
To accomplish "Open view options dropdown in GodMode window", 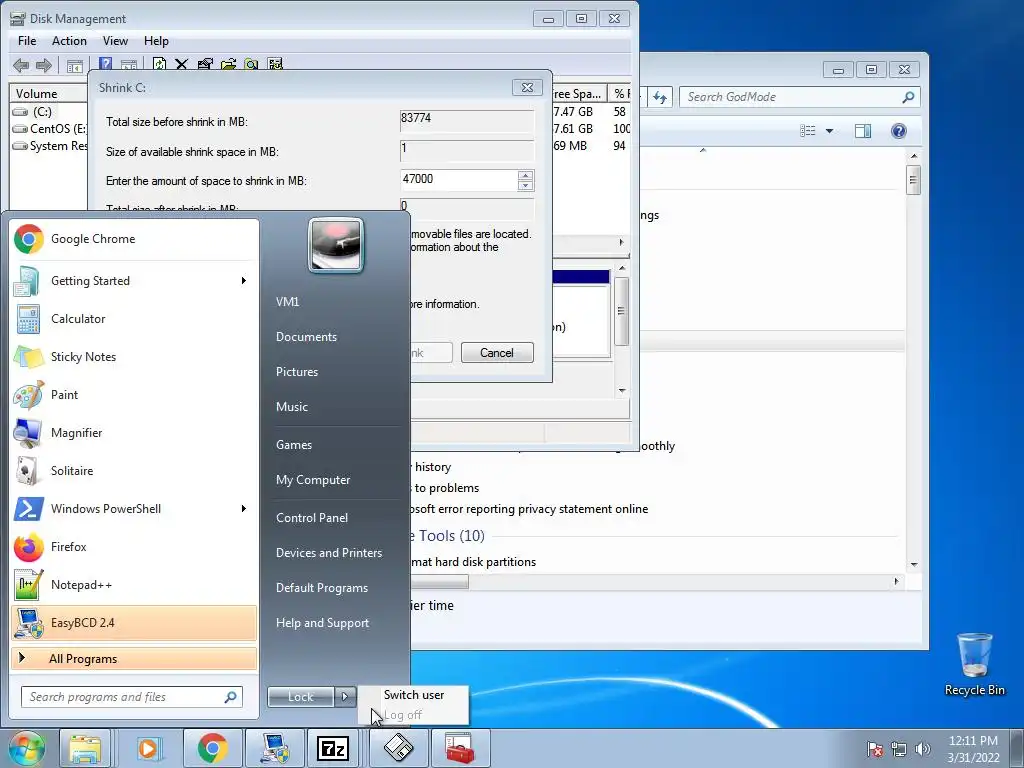I will (x=829, y=131).
